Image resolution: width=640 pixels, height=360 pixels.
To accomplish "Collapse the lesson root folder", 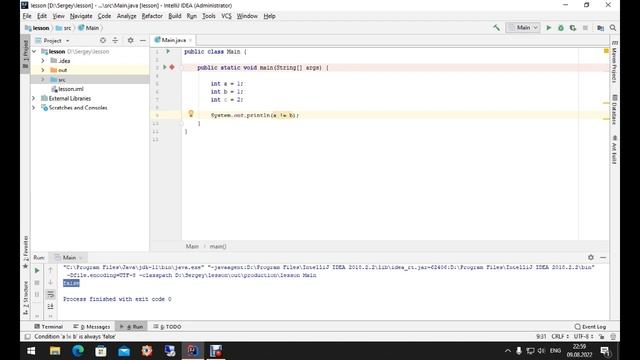I will coord(34,51).
